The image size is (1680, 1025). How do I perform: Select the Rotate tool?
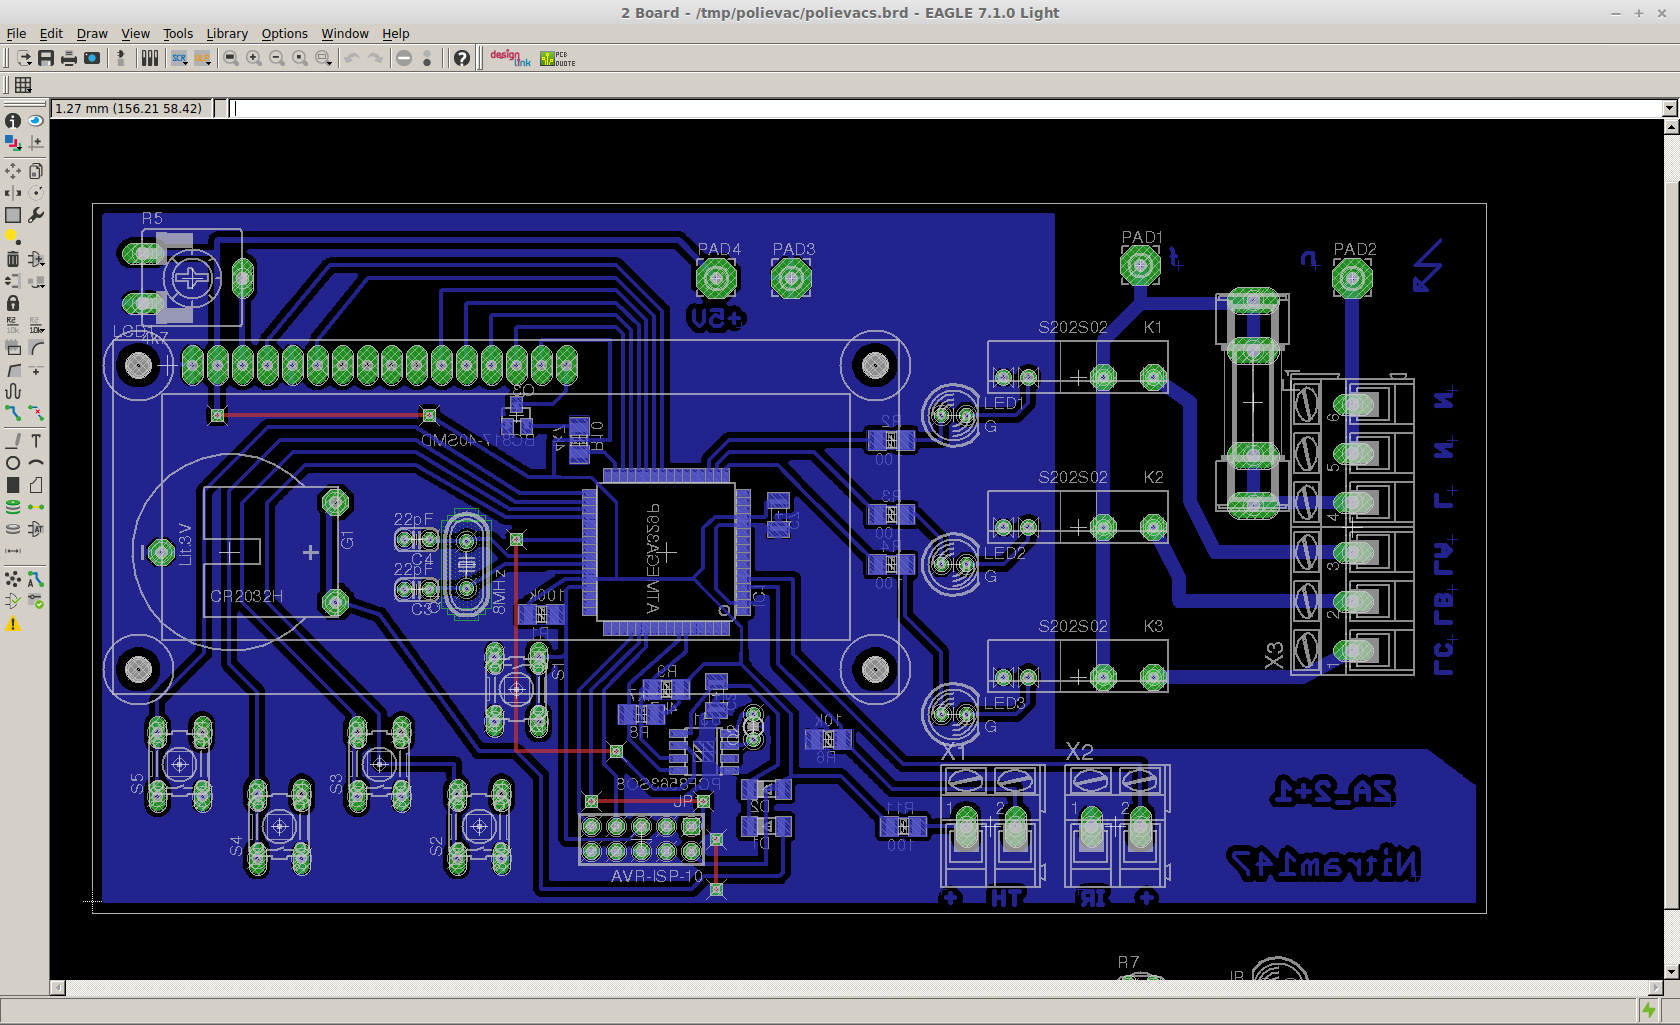point(36,192)
